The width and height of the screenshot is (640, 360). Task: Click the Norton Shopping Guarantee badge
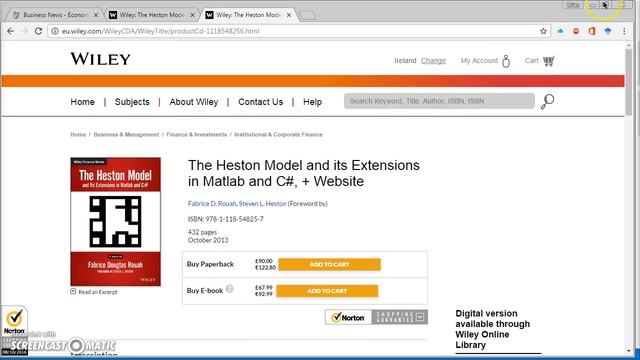tap(376, 317)
